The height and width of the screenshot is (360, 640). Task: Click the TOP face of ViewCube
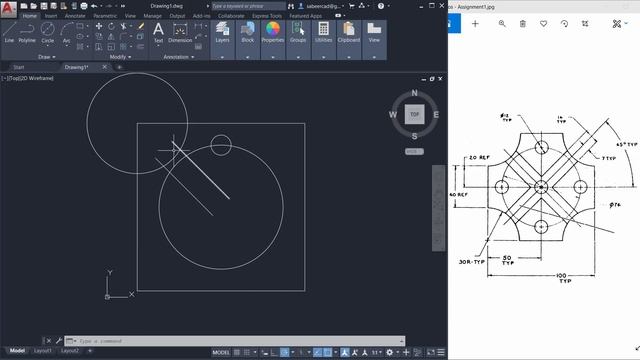[414, 114]
